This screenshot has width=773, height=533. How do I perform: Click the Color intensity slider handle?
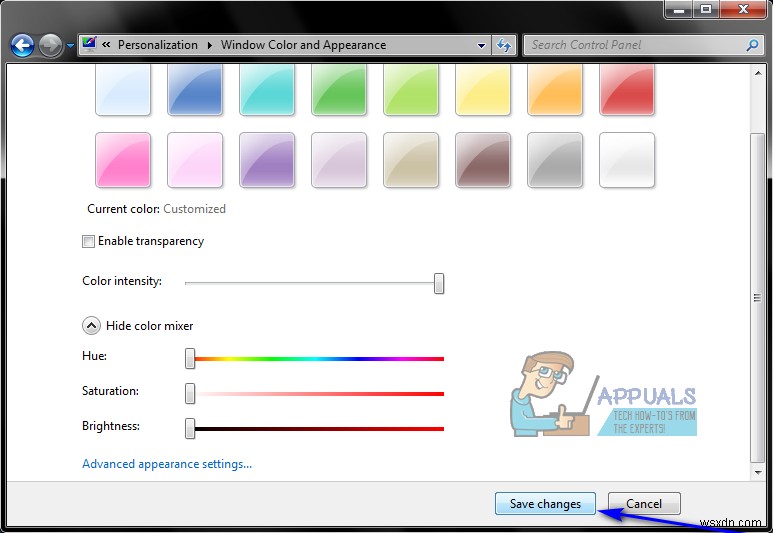click(x=439, y=284)
